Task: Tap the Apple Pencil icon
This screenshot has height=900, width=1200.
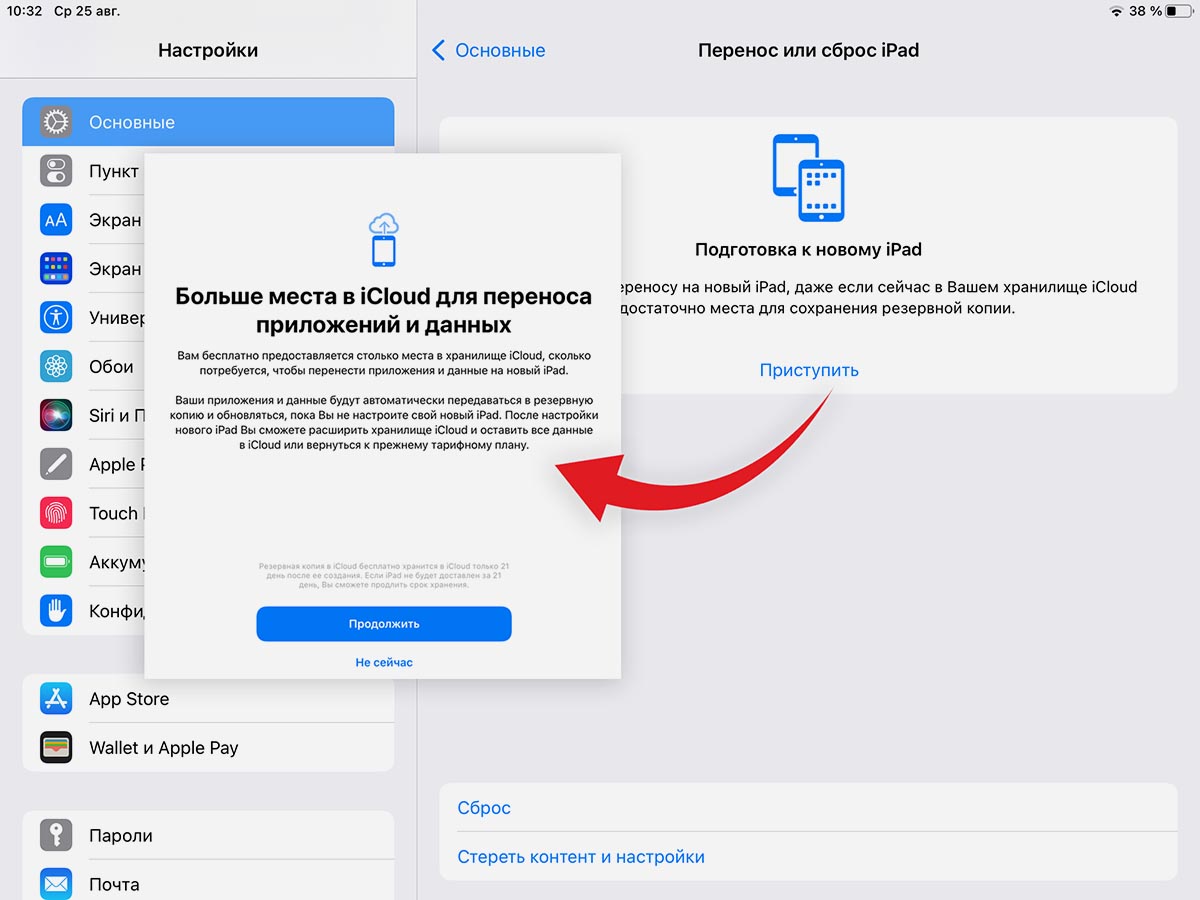Action: (x=56, y=464)
